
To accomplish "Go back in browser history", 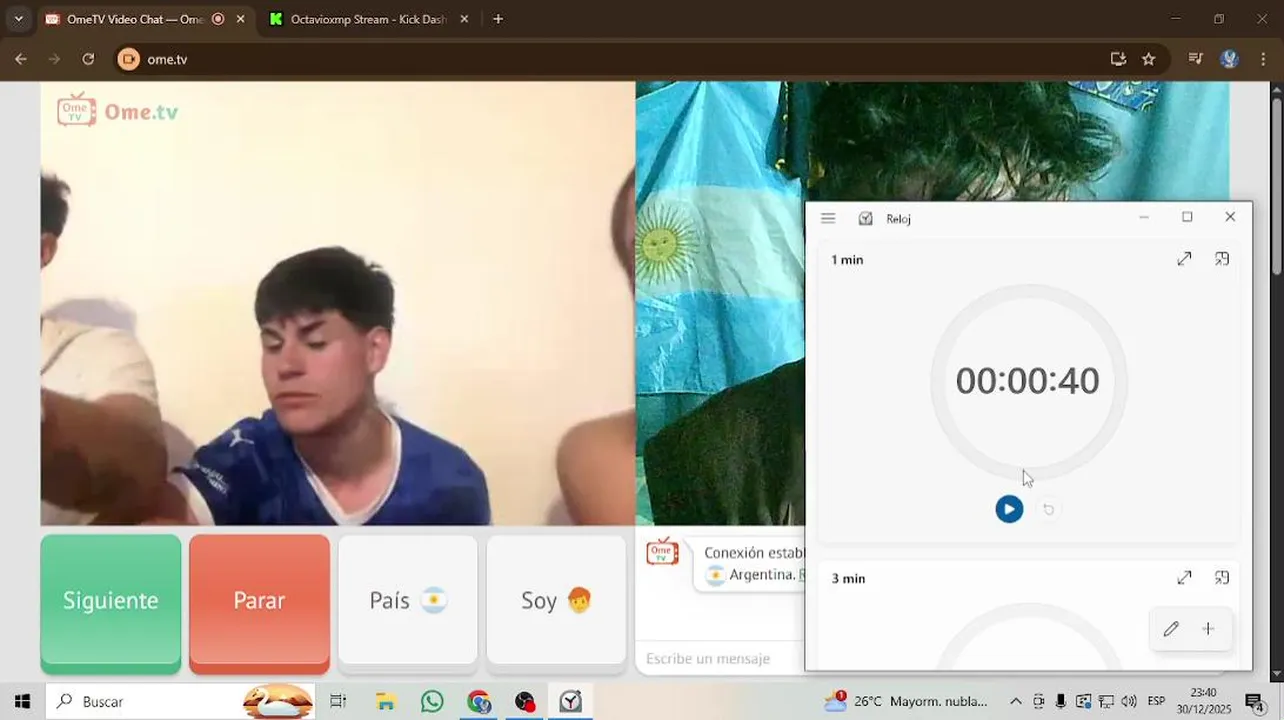I will tap(21, 59).
